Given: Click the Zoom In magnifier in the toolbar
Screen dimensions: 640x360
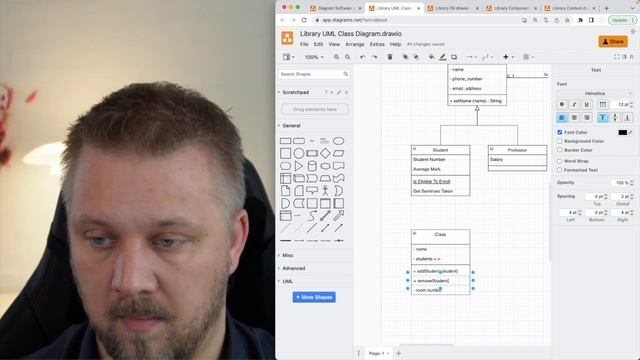Looking at the screenshot, I should [336, 57].
